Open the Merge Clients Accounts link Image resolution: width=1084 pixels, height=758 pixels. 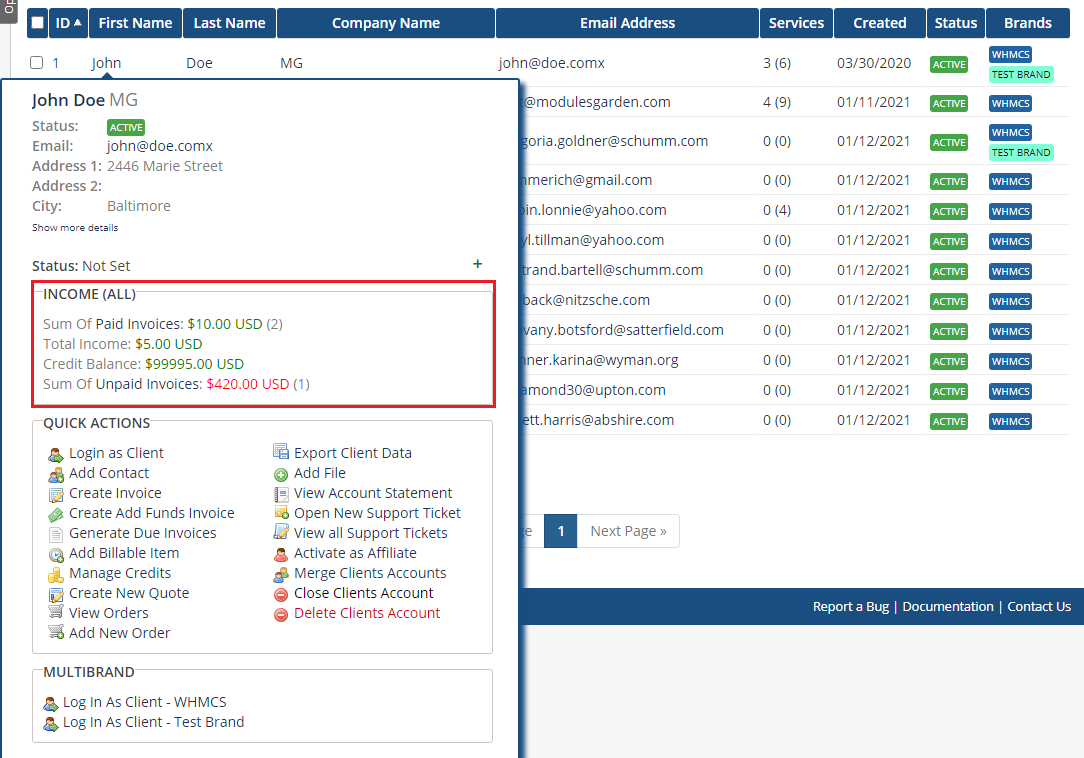tap(370, 573)
